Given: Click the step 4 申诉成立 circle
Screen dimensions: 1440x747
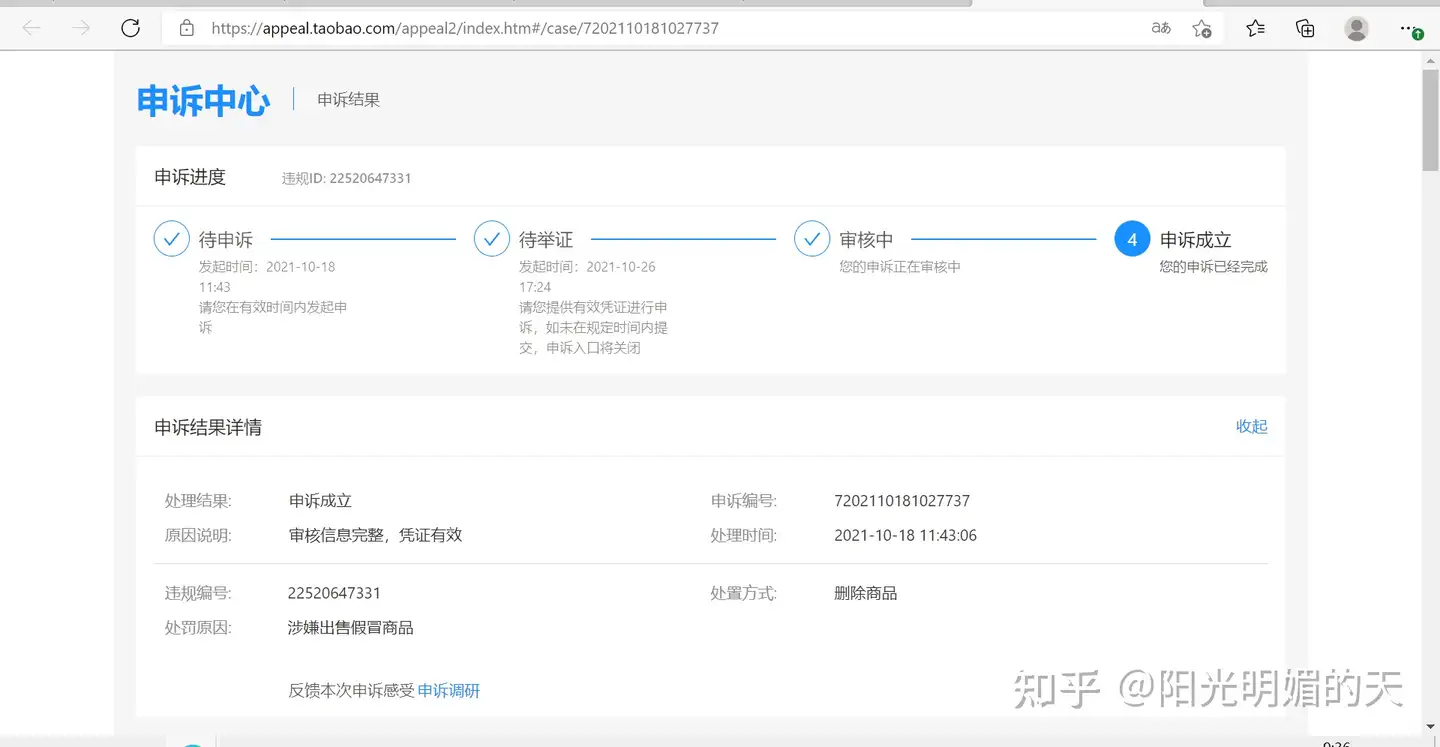Looking at the screenshot, I should pos(1132,239).
